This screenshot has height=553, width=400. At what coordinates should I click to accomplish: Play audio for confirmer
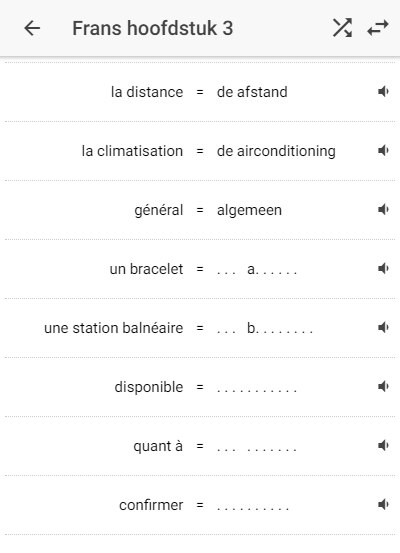[383, 504]
